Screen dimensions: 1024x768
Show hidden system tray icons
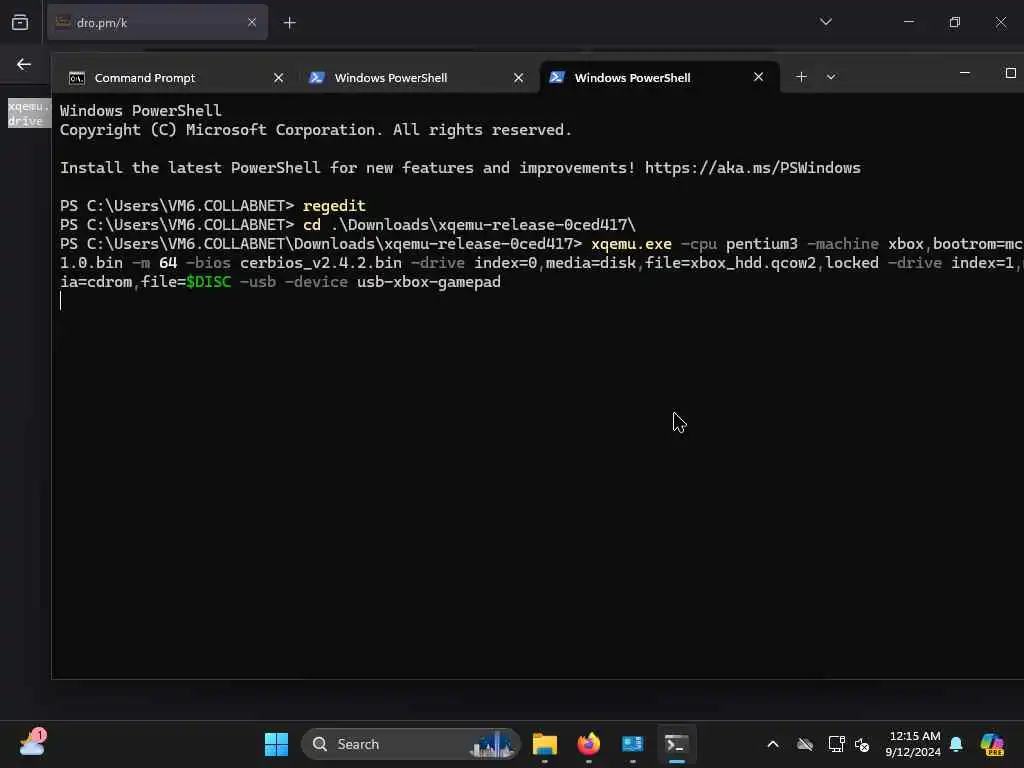click(773, 744)
